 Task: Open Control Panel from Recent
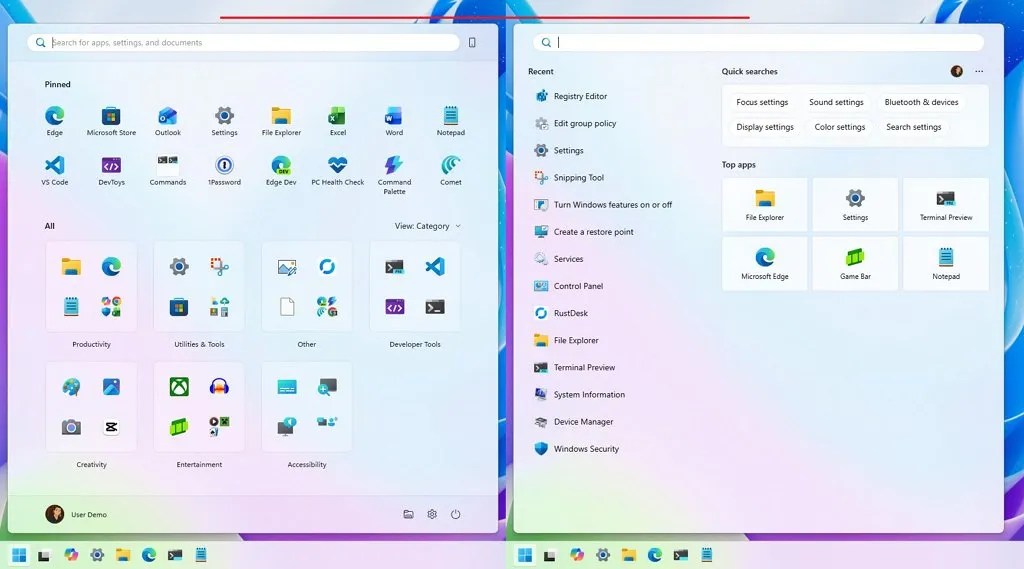(569, 286)
